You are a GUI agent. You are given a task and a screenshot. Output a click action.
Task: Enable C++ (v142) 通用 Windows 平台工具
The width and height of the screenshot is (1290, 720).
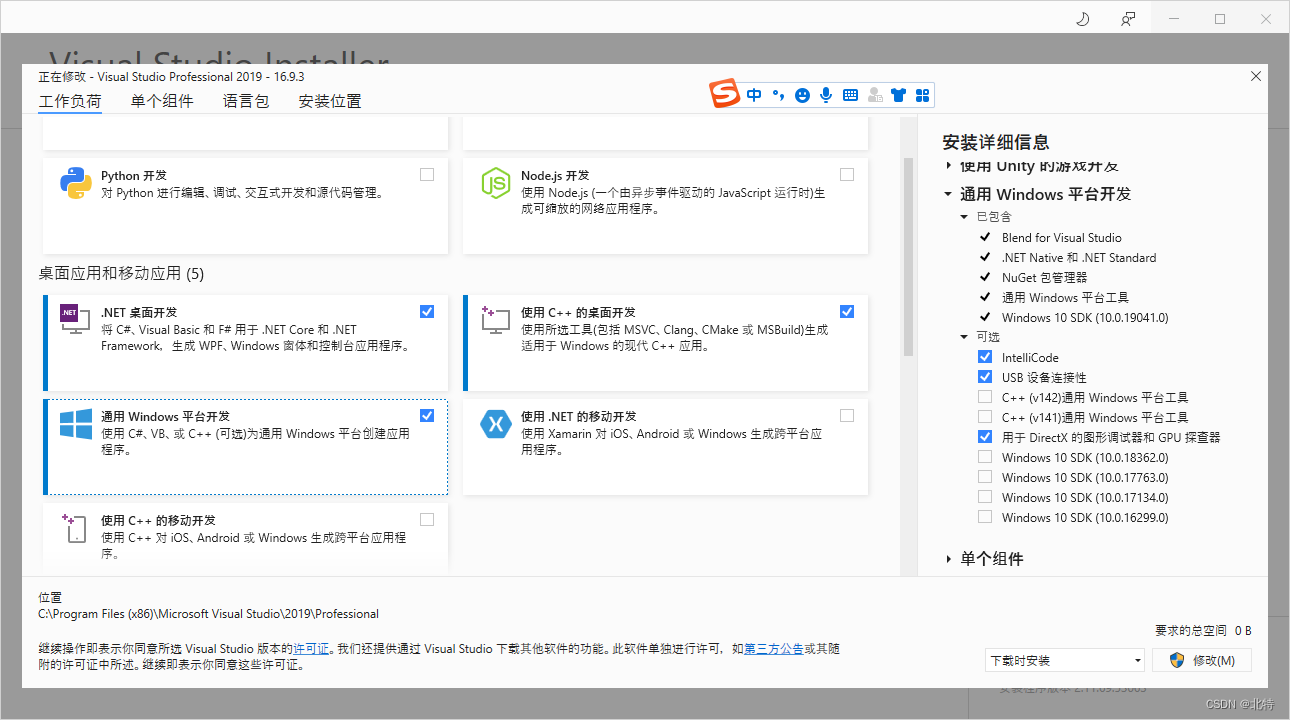tap(985, 397)
